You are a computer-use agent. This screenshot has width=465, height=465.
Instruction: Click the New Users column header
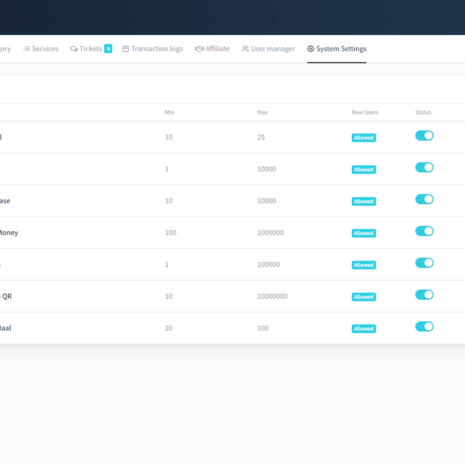[365, 112]
